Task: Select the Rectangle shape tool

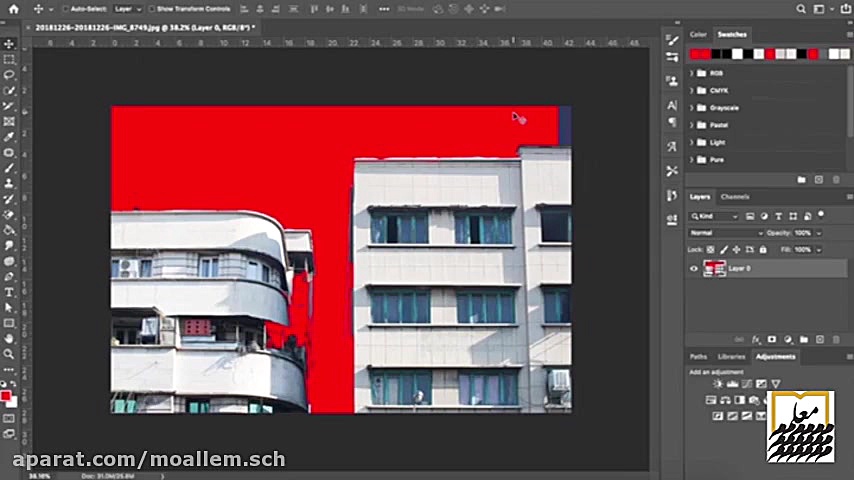Action: [9, 323]
